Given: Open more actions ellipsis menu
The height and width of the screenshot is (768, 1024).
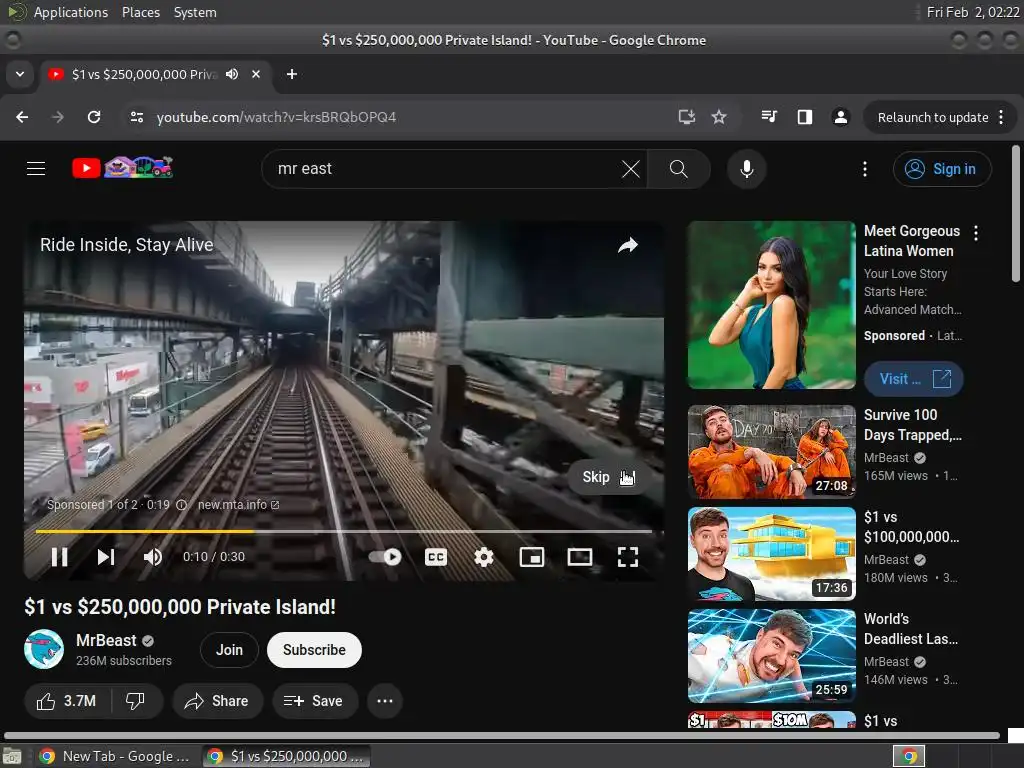Looking at the screenshot, I should [385, 701].
